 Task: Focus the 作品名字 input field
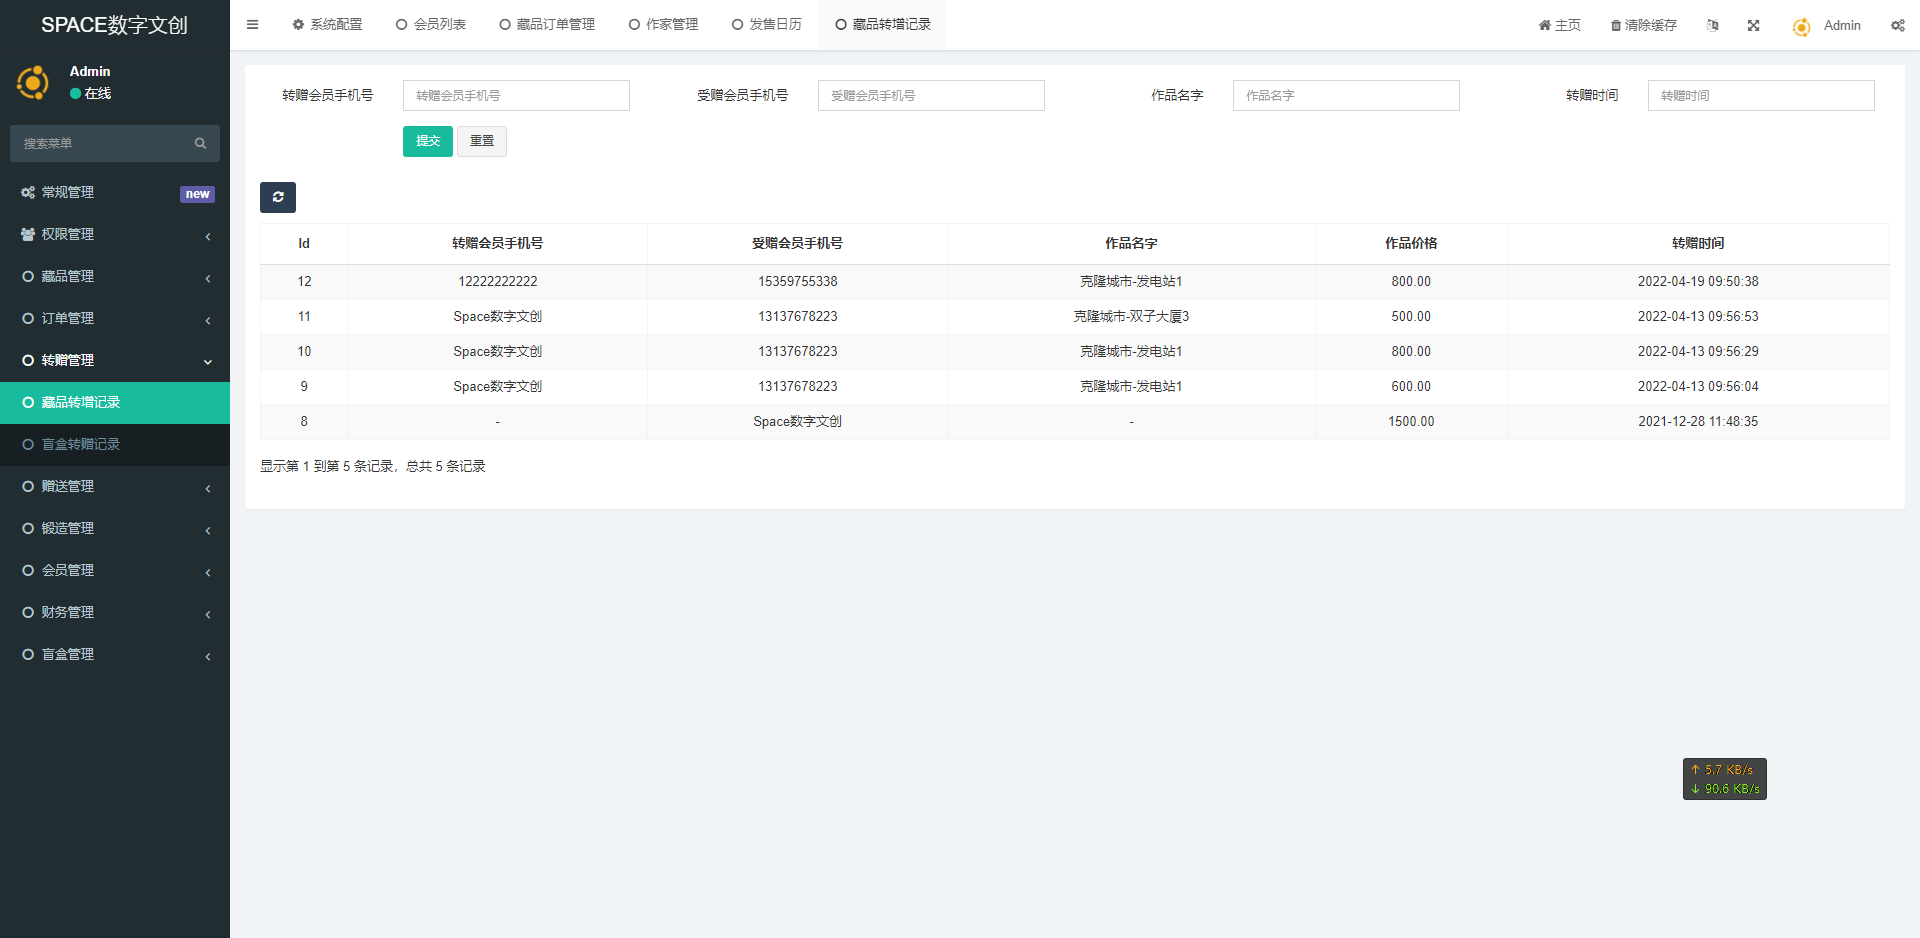point(1345,95)
